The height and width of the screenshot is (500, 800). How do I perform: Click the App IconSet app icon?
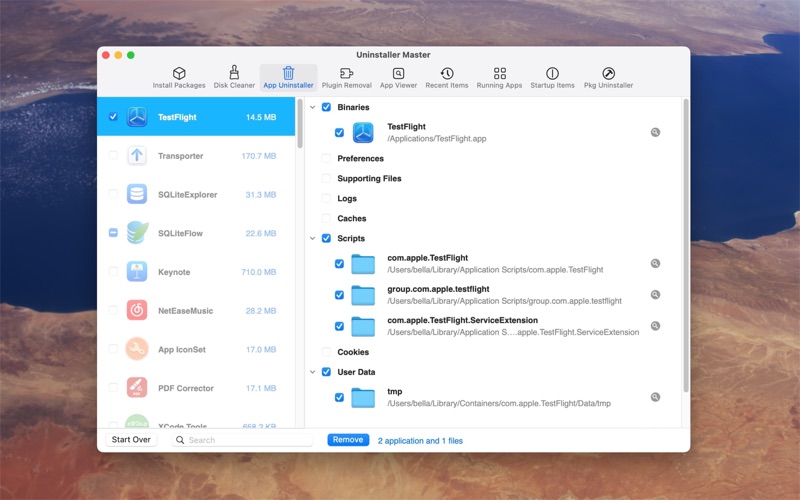137,349
